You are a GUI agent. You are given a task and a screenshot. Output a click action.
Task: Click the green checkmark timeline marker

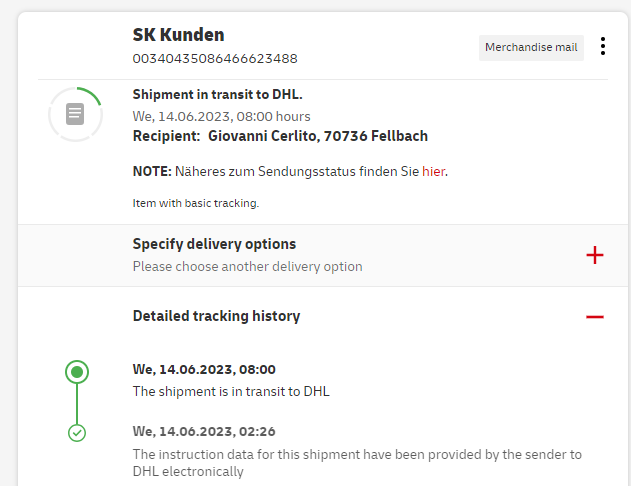point(77,433)
